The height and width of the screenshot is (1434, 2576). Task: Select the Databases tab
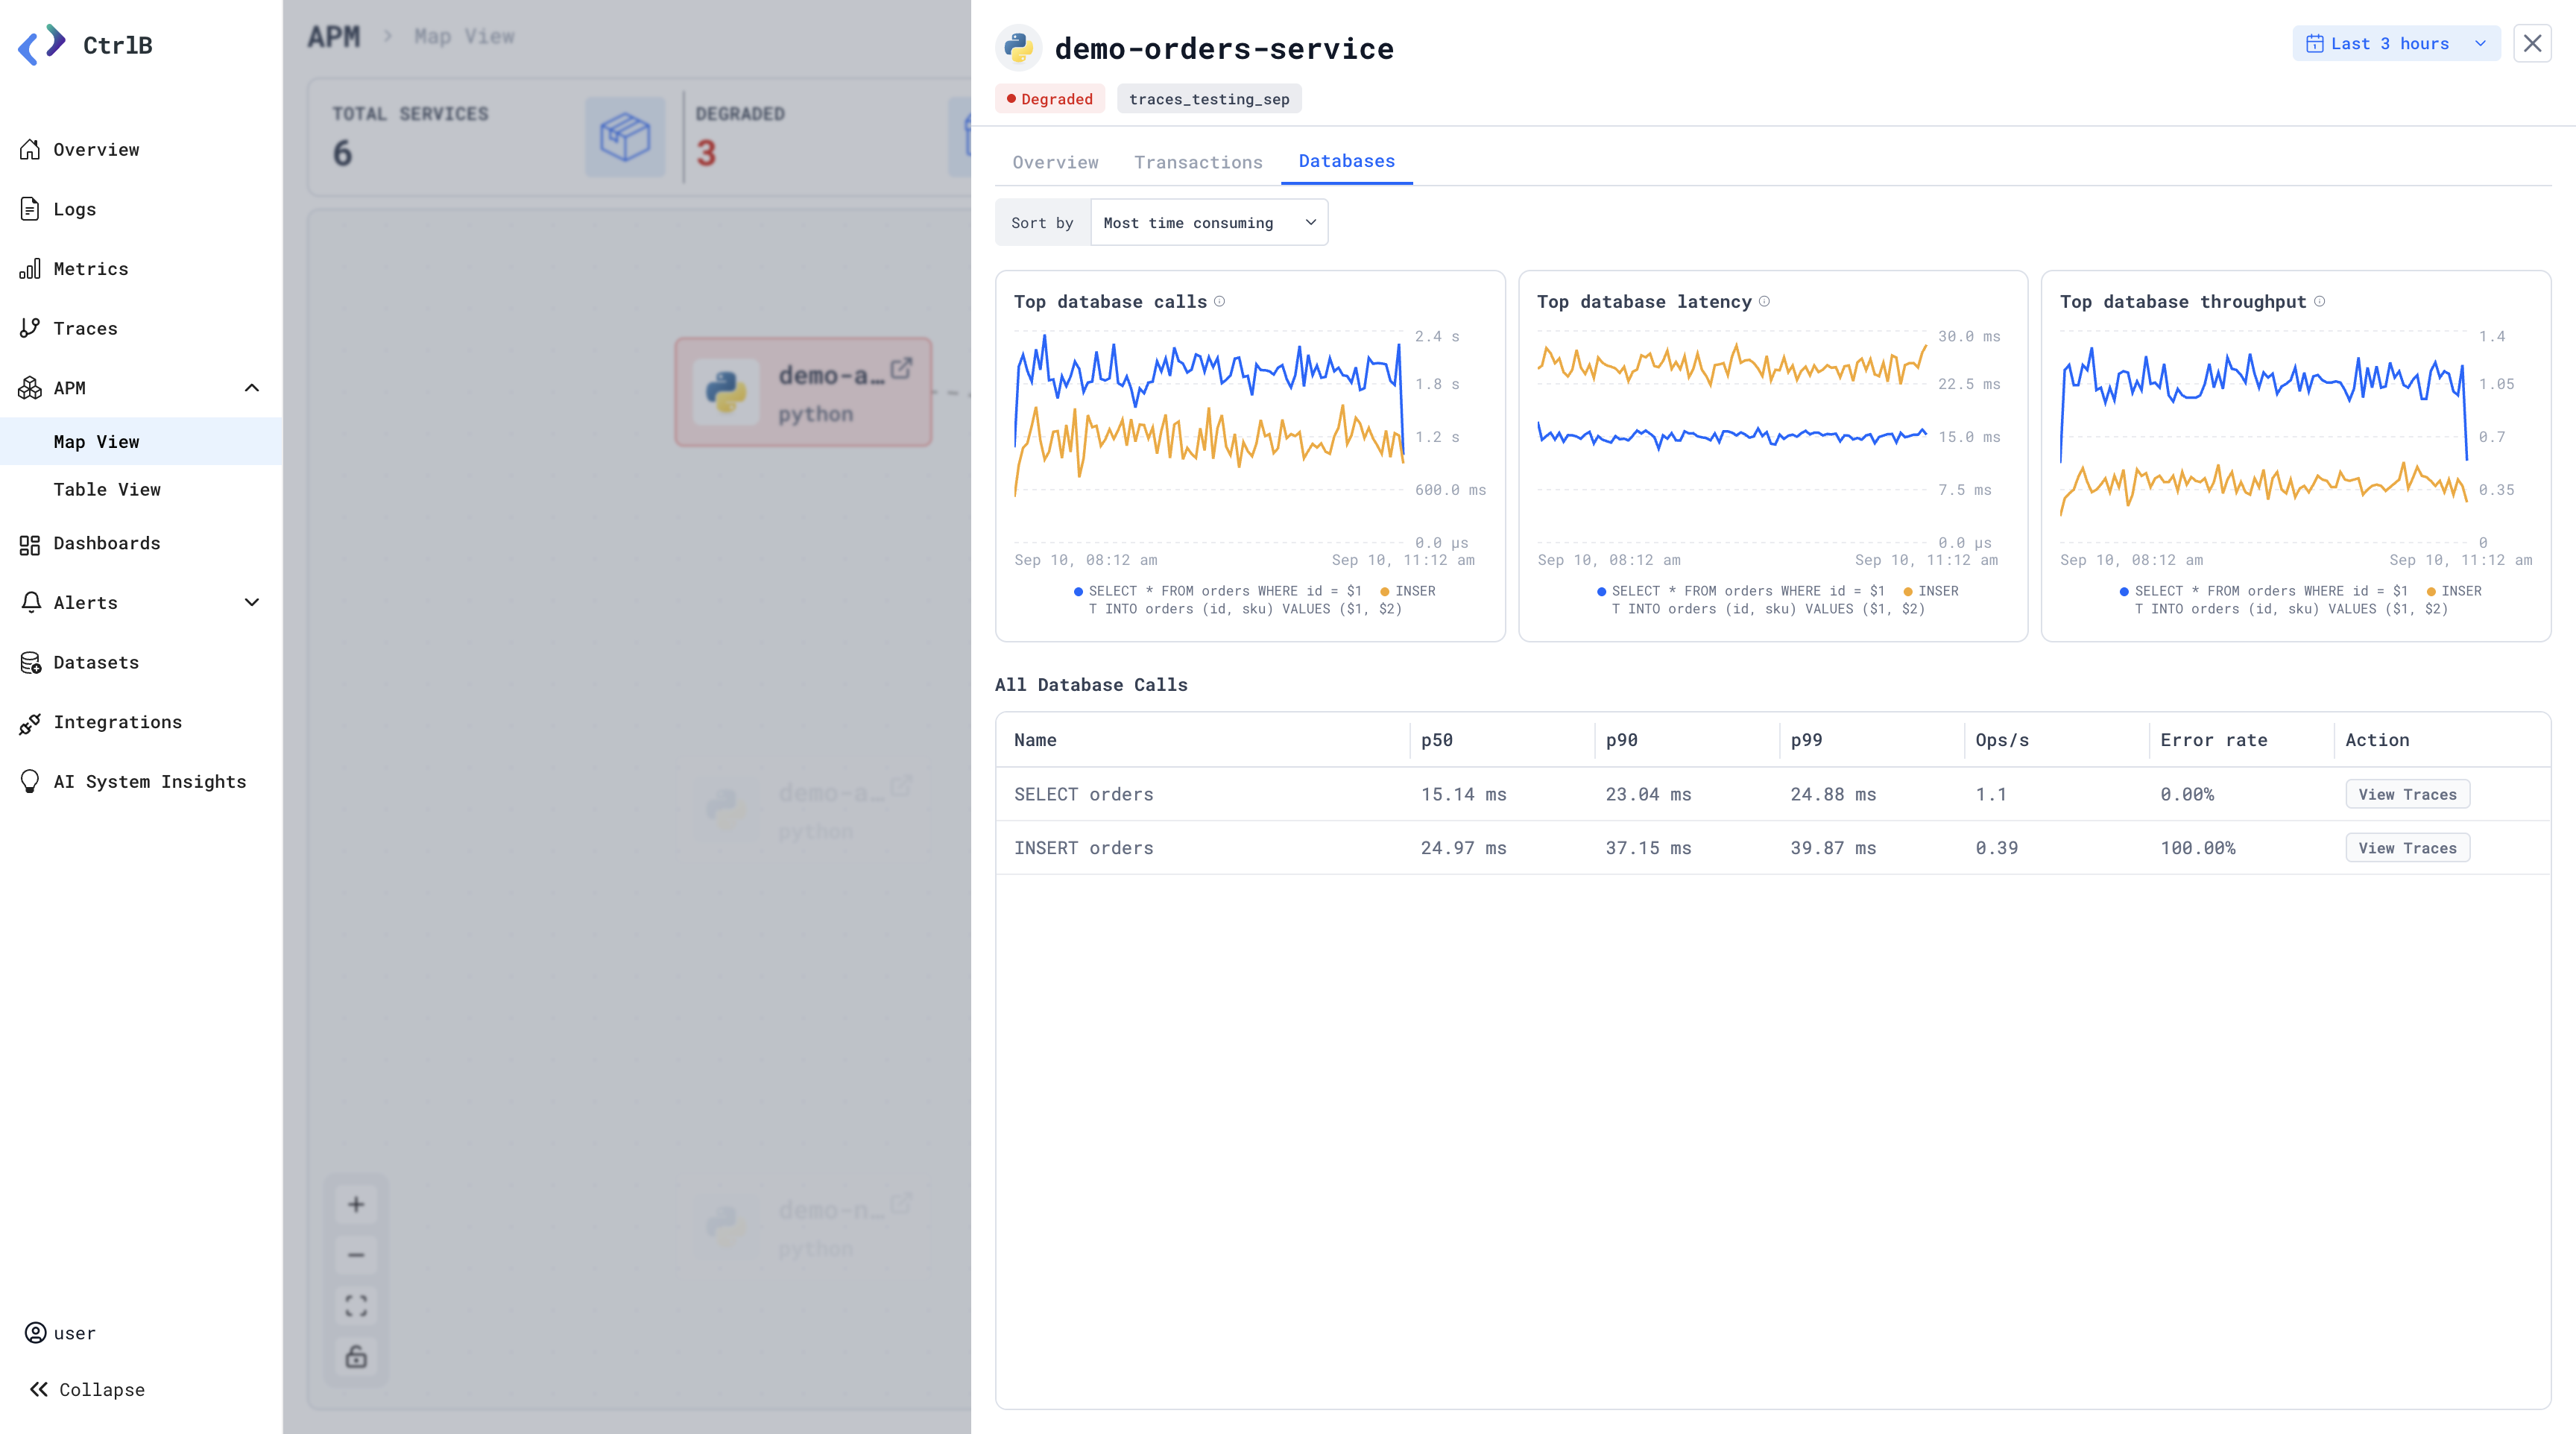point(1346,161)
